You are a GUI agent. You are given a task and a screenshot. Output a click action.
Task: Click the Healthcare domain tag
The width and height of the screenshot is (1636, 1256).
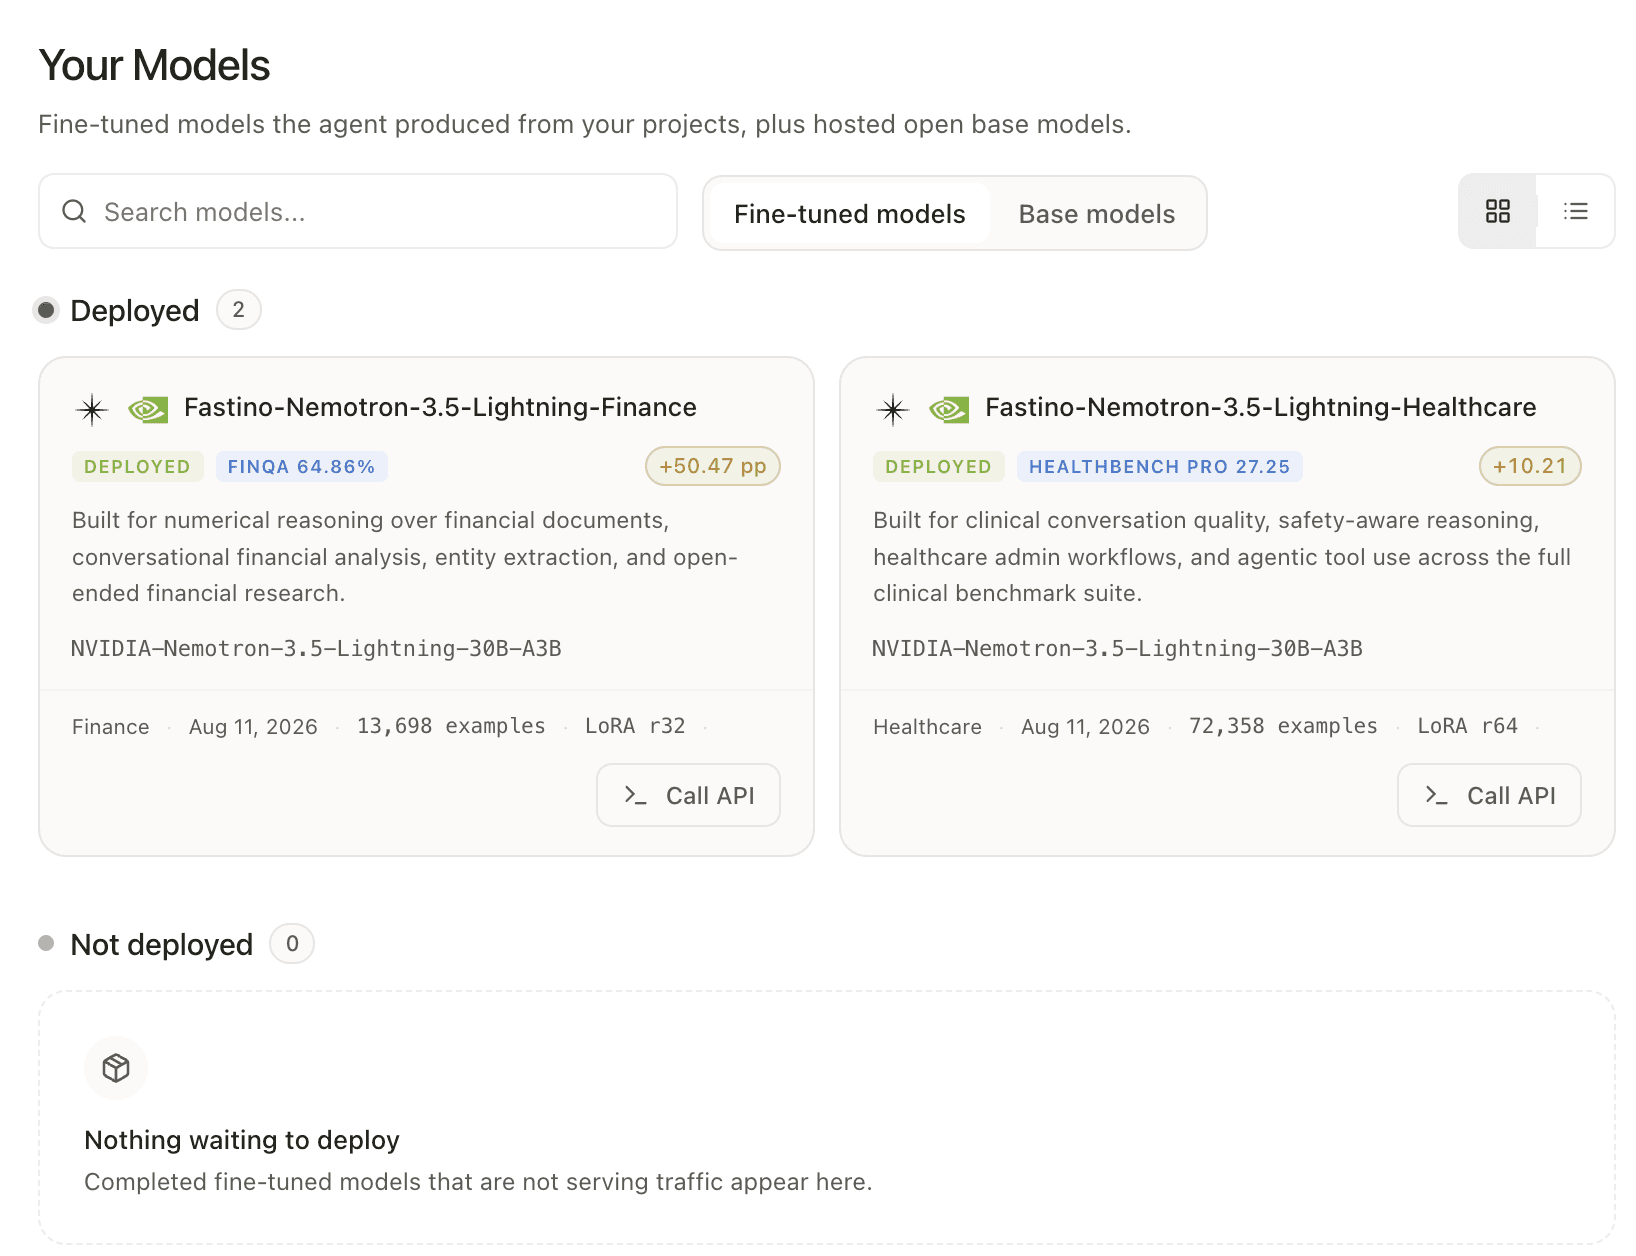[x=927, y=727]
